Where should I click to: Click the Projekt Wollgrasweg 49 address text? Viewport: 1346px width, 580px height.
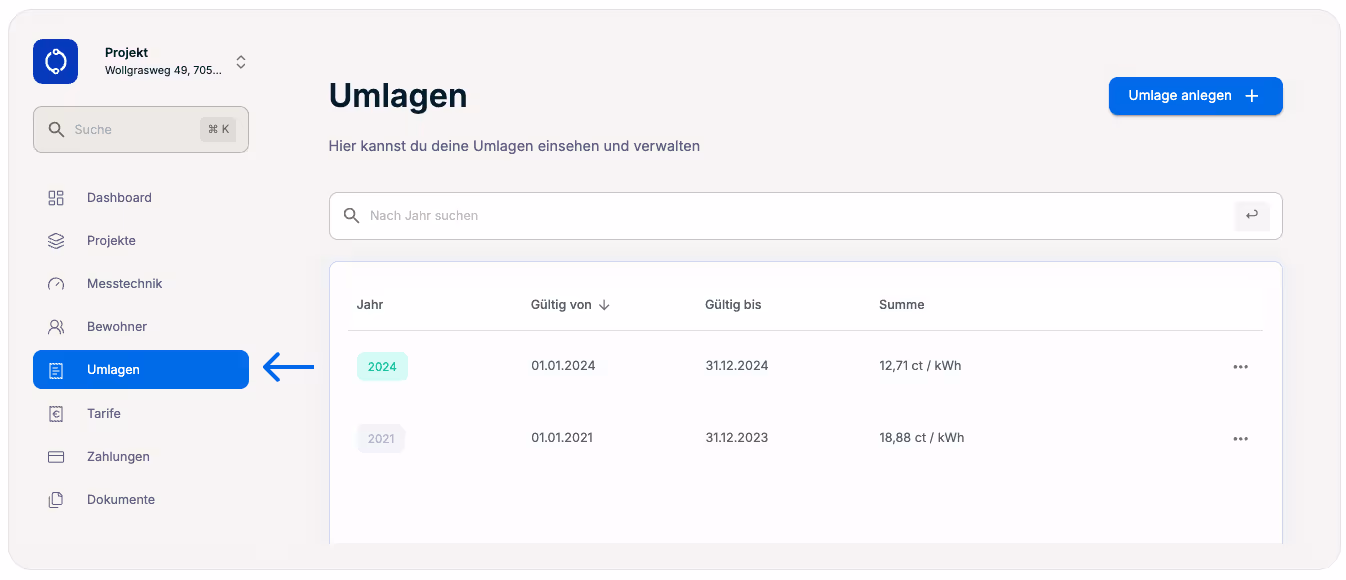(163, 71)
